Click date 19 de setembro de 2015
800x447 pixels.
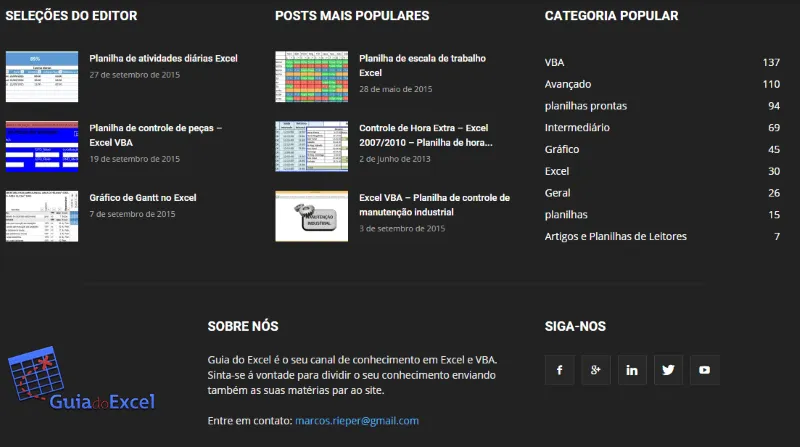(135, 159)
